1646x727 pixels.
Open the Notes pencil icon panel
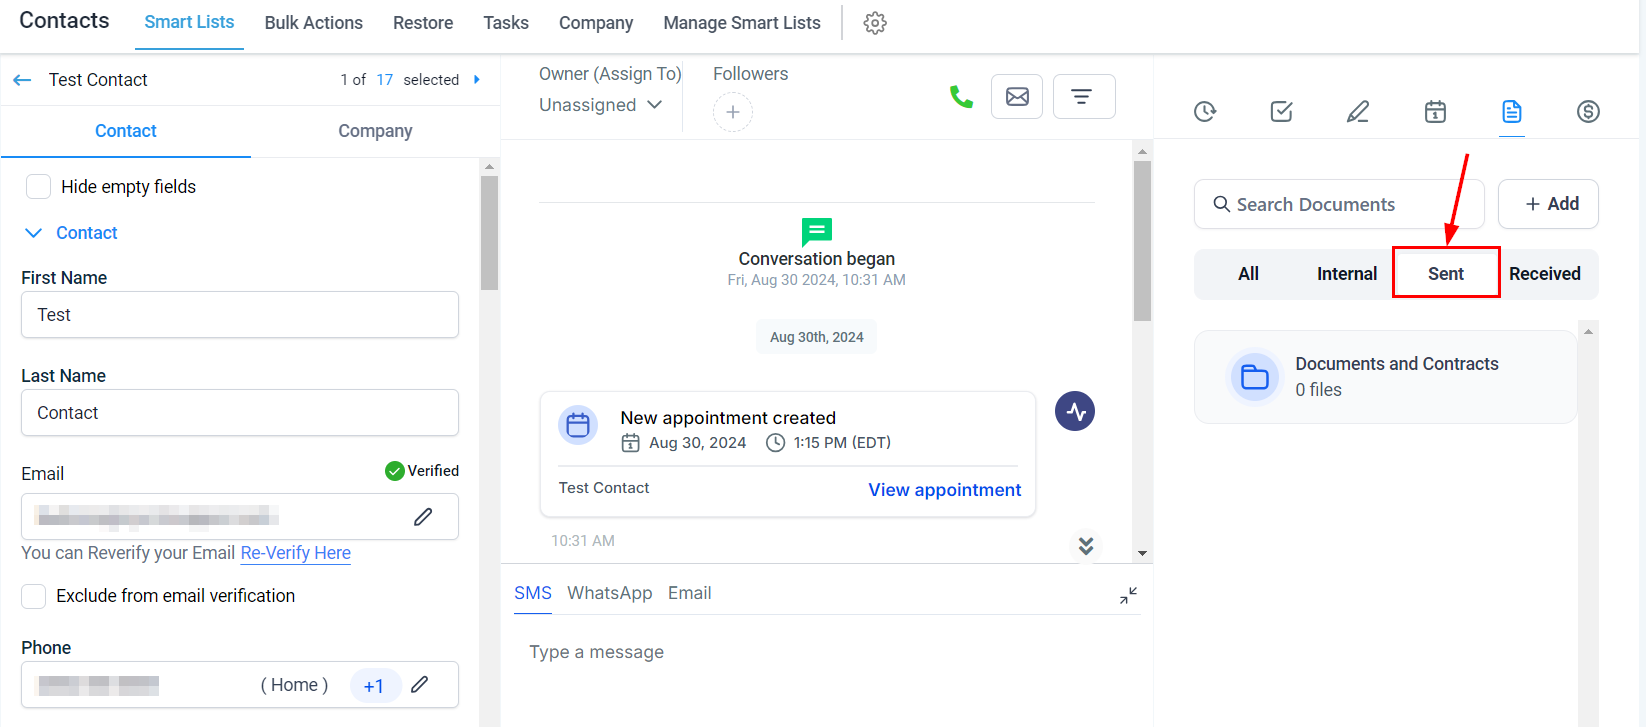[x=1357, y=111]
